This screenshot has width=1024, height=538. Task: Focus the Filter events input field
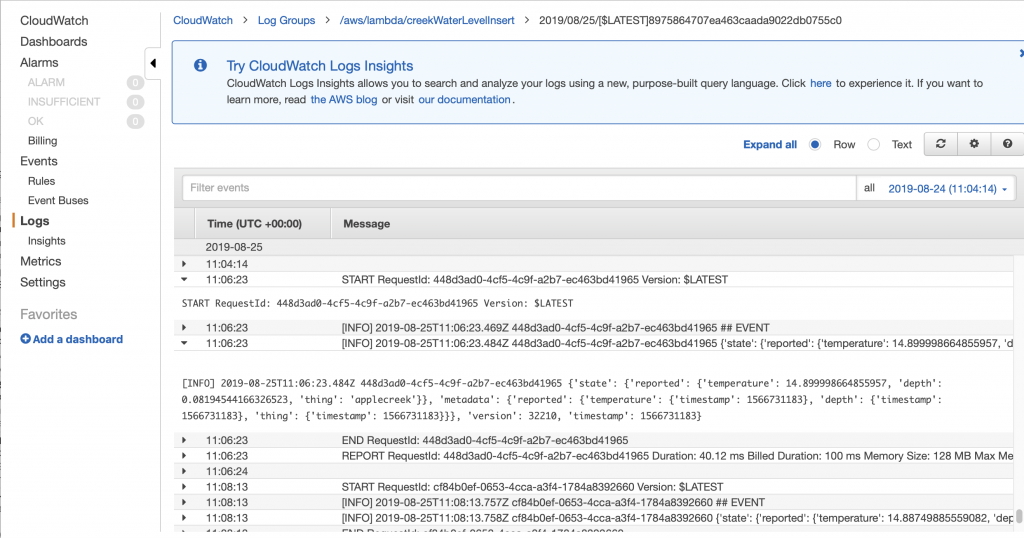[x=519, y=188]
